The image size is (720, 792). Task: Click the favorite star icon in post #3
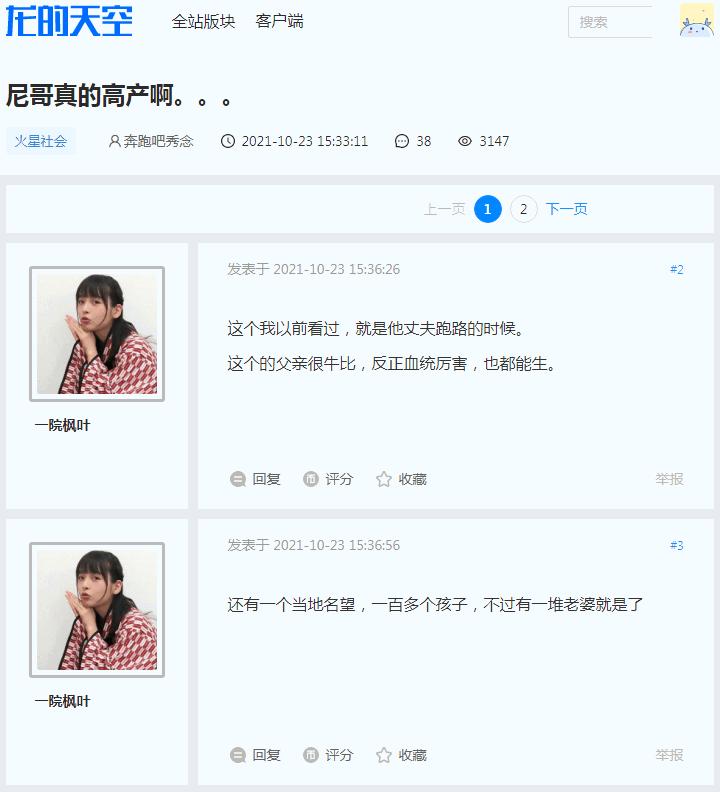pyautogui.click(x=384, y=755)
